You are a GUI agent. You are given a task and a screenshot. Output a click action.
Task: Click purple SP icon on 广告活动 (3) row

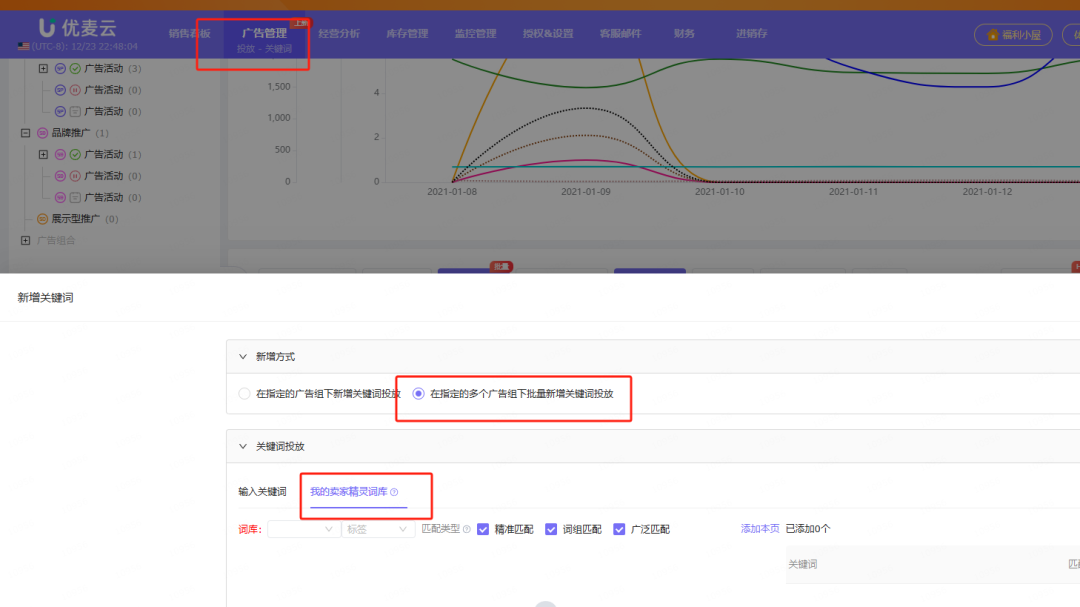pyautogui.click(x=60, y=68)
